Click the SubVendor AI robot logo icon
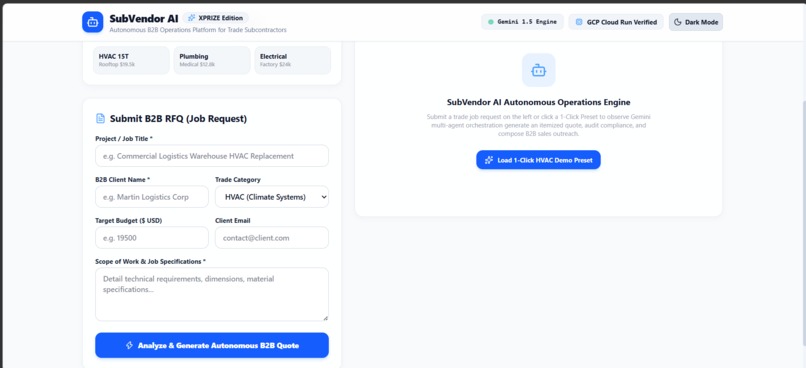Screen dimensions: 806x368 point(93,22)
